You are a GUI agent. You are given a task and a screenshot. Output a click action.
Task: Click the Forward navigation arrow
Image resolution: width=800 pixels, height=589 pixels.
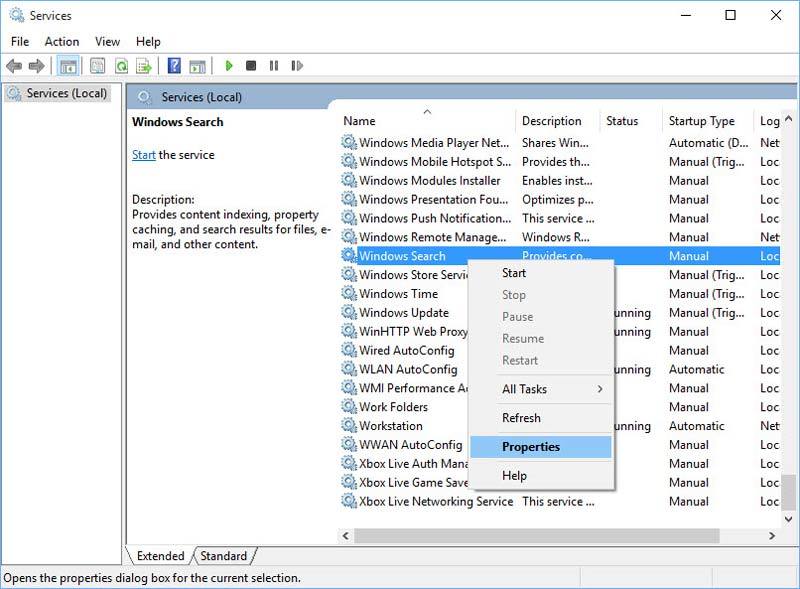click(x=37, y=66)
